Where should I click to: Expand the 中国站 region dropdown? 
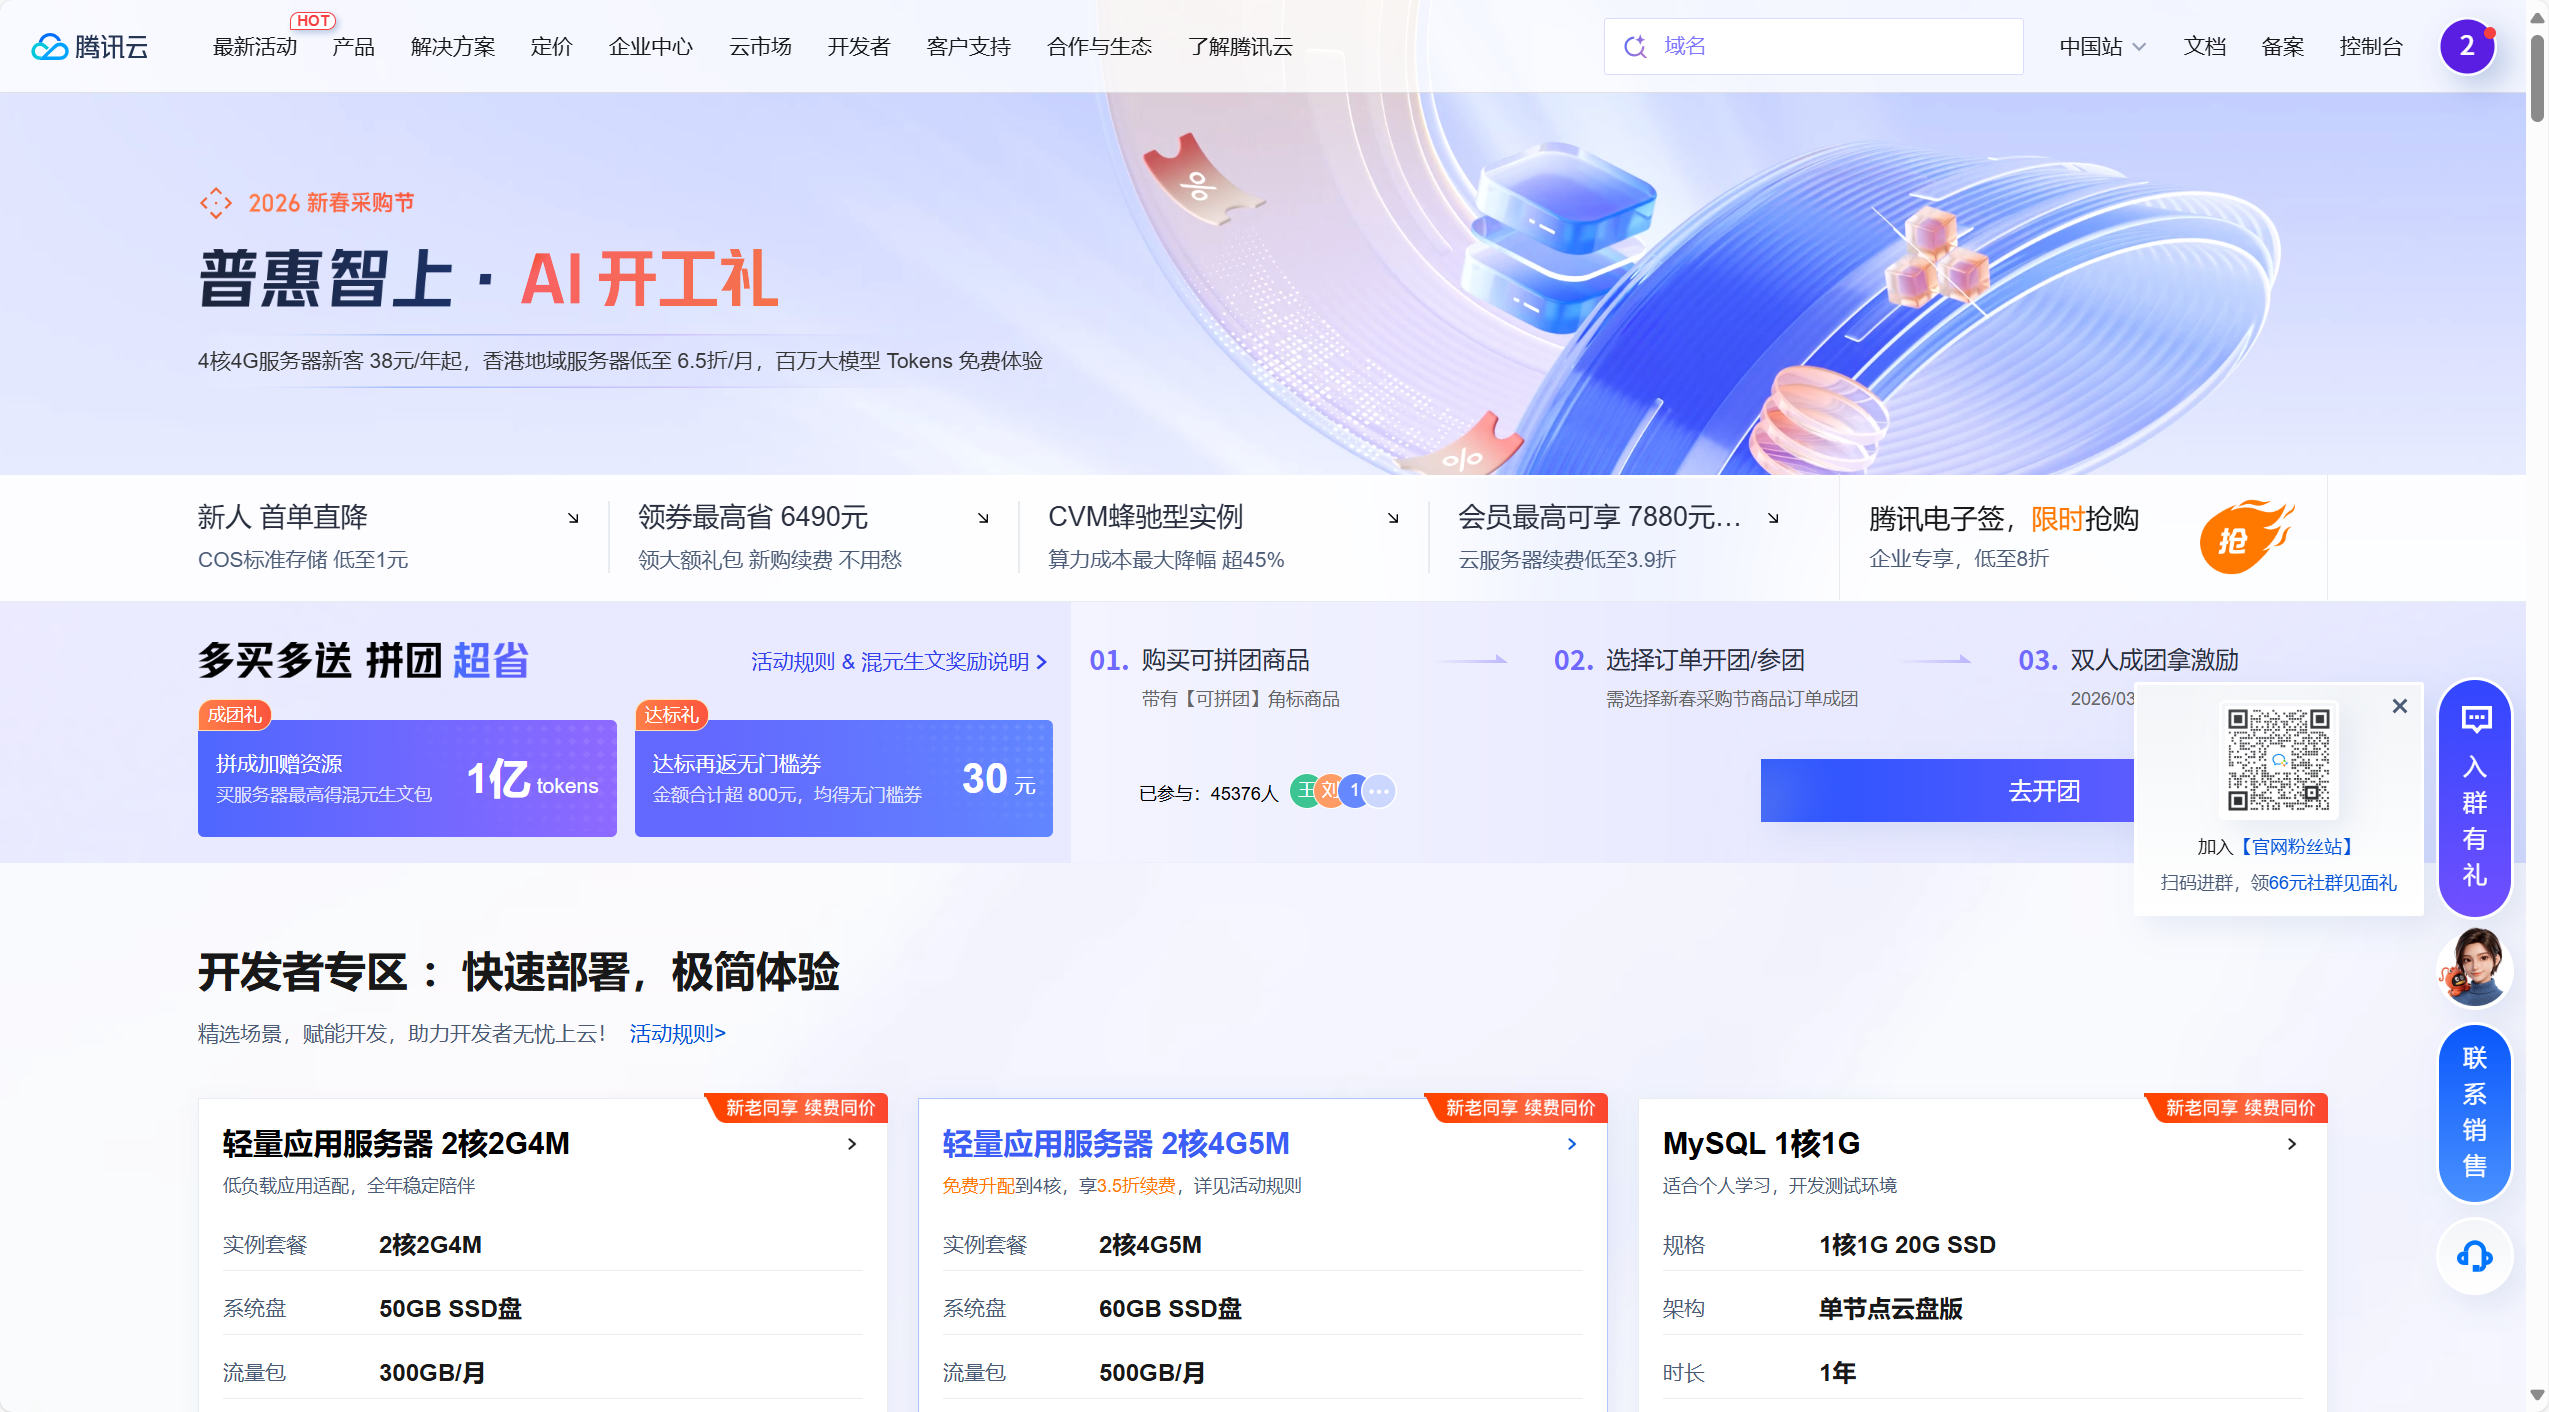pyautogui.click(x=2102, y=47)
